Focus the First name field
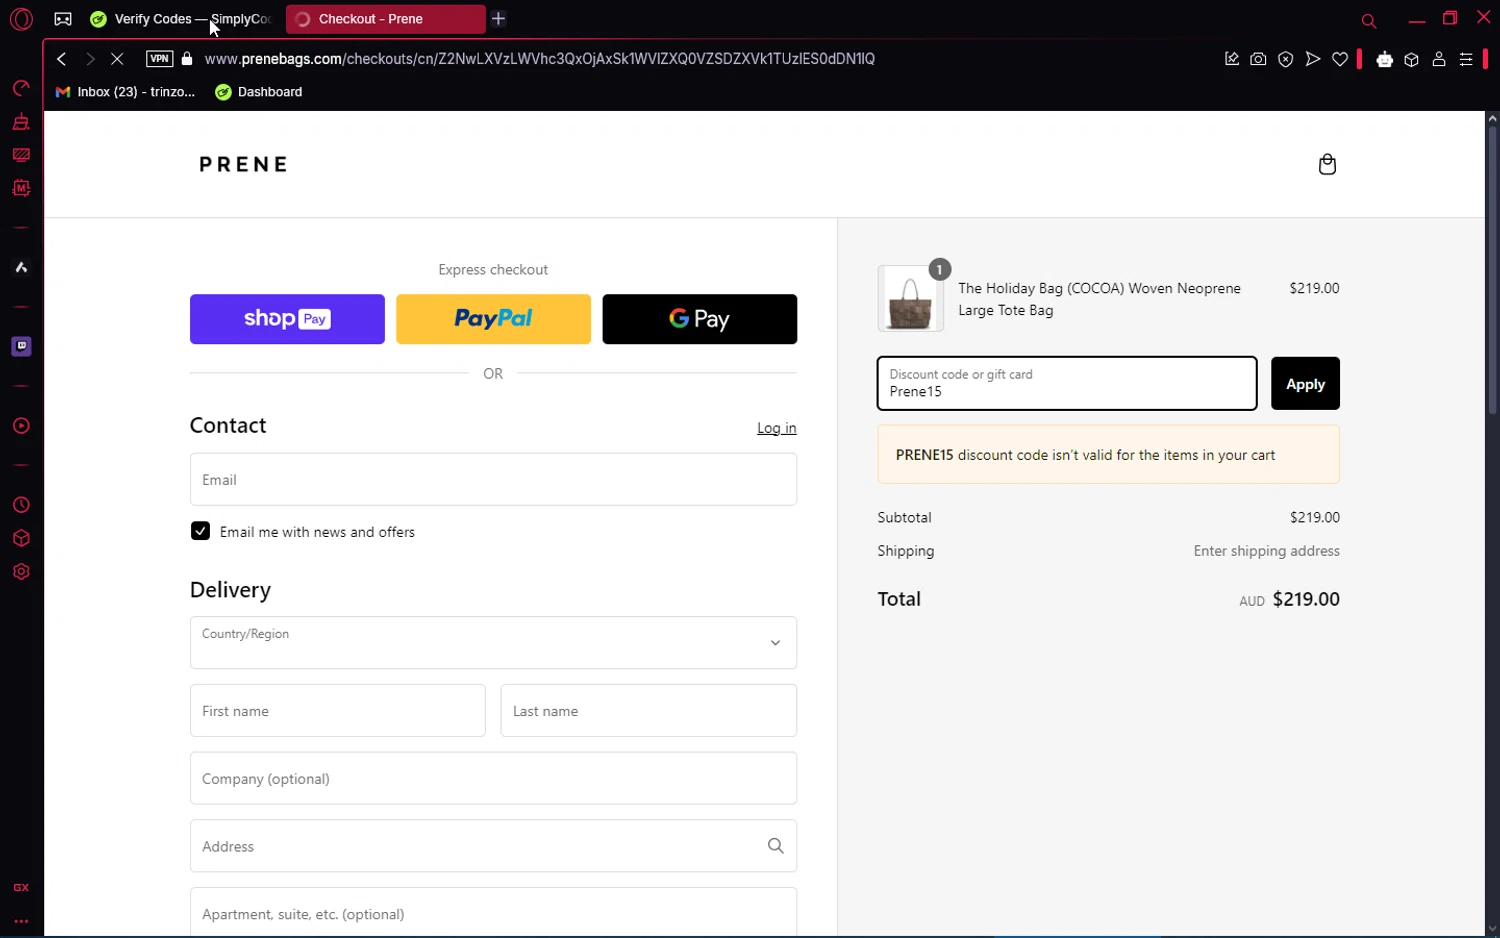The image size is (1500, 938). [x=338, y=711]
